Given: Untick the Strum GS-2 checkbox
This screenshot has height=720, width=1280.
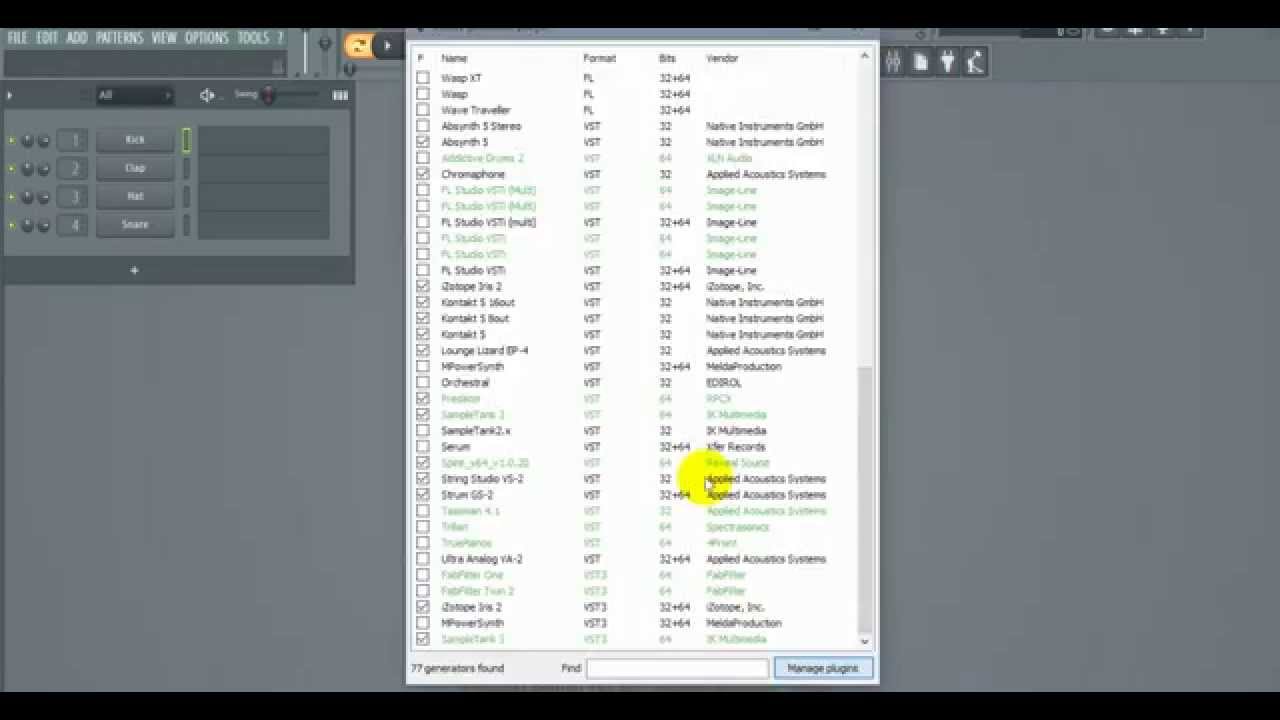Looking at the screenshot, I should pos(423,495).
